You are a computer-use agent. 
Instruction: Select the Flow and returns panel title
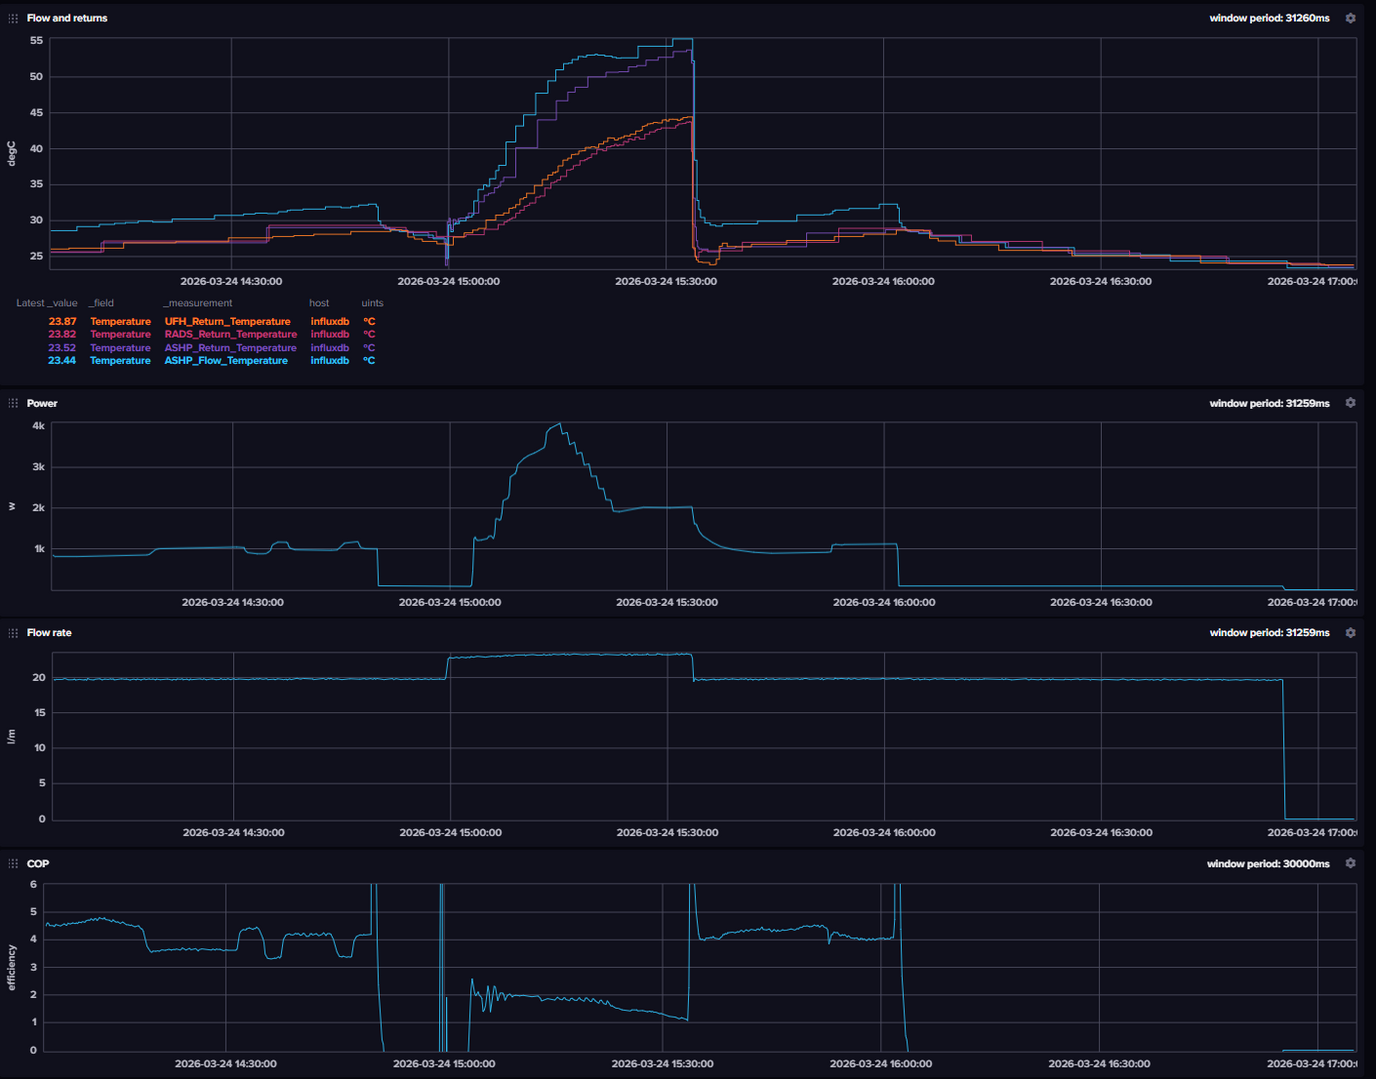pos(67,18)
